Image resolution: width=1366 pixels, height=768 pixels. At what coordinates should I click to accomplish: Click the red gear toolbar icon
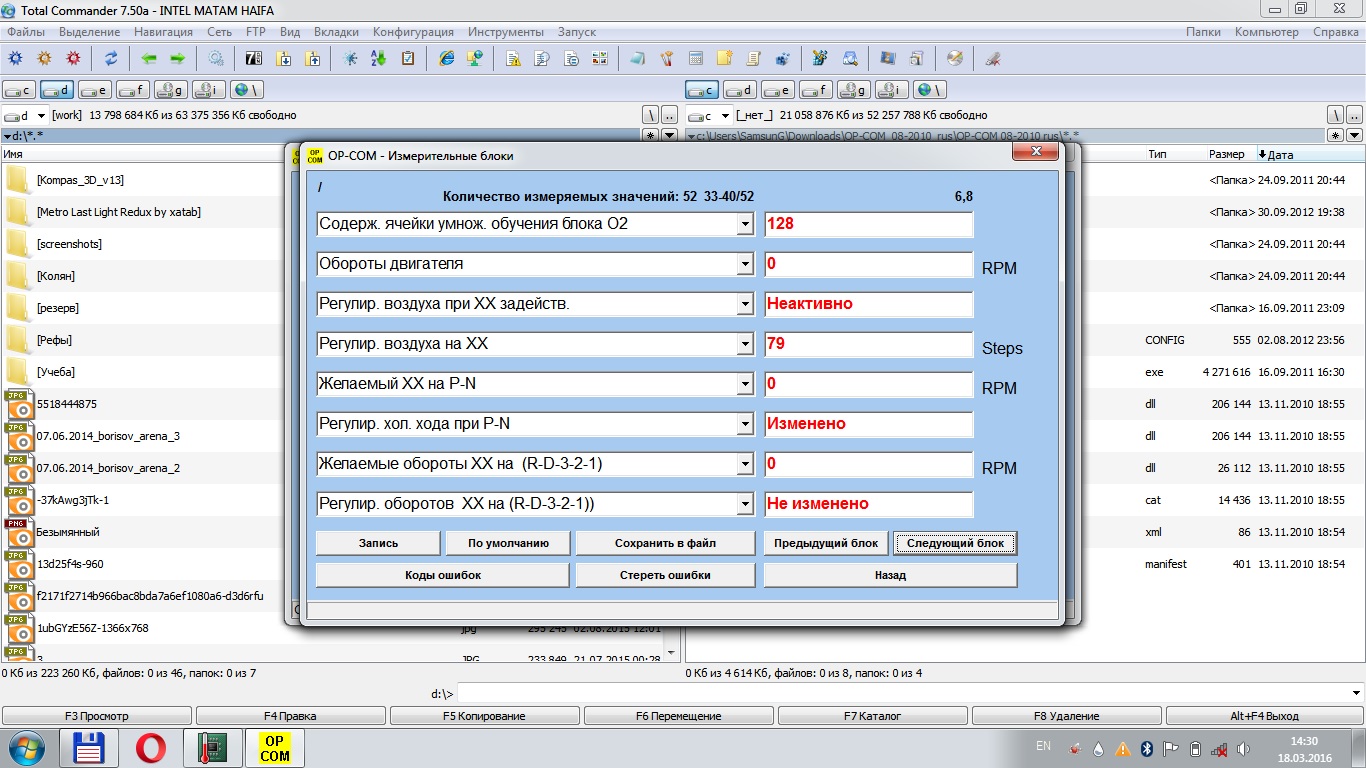click(73, 58)
